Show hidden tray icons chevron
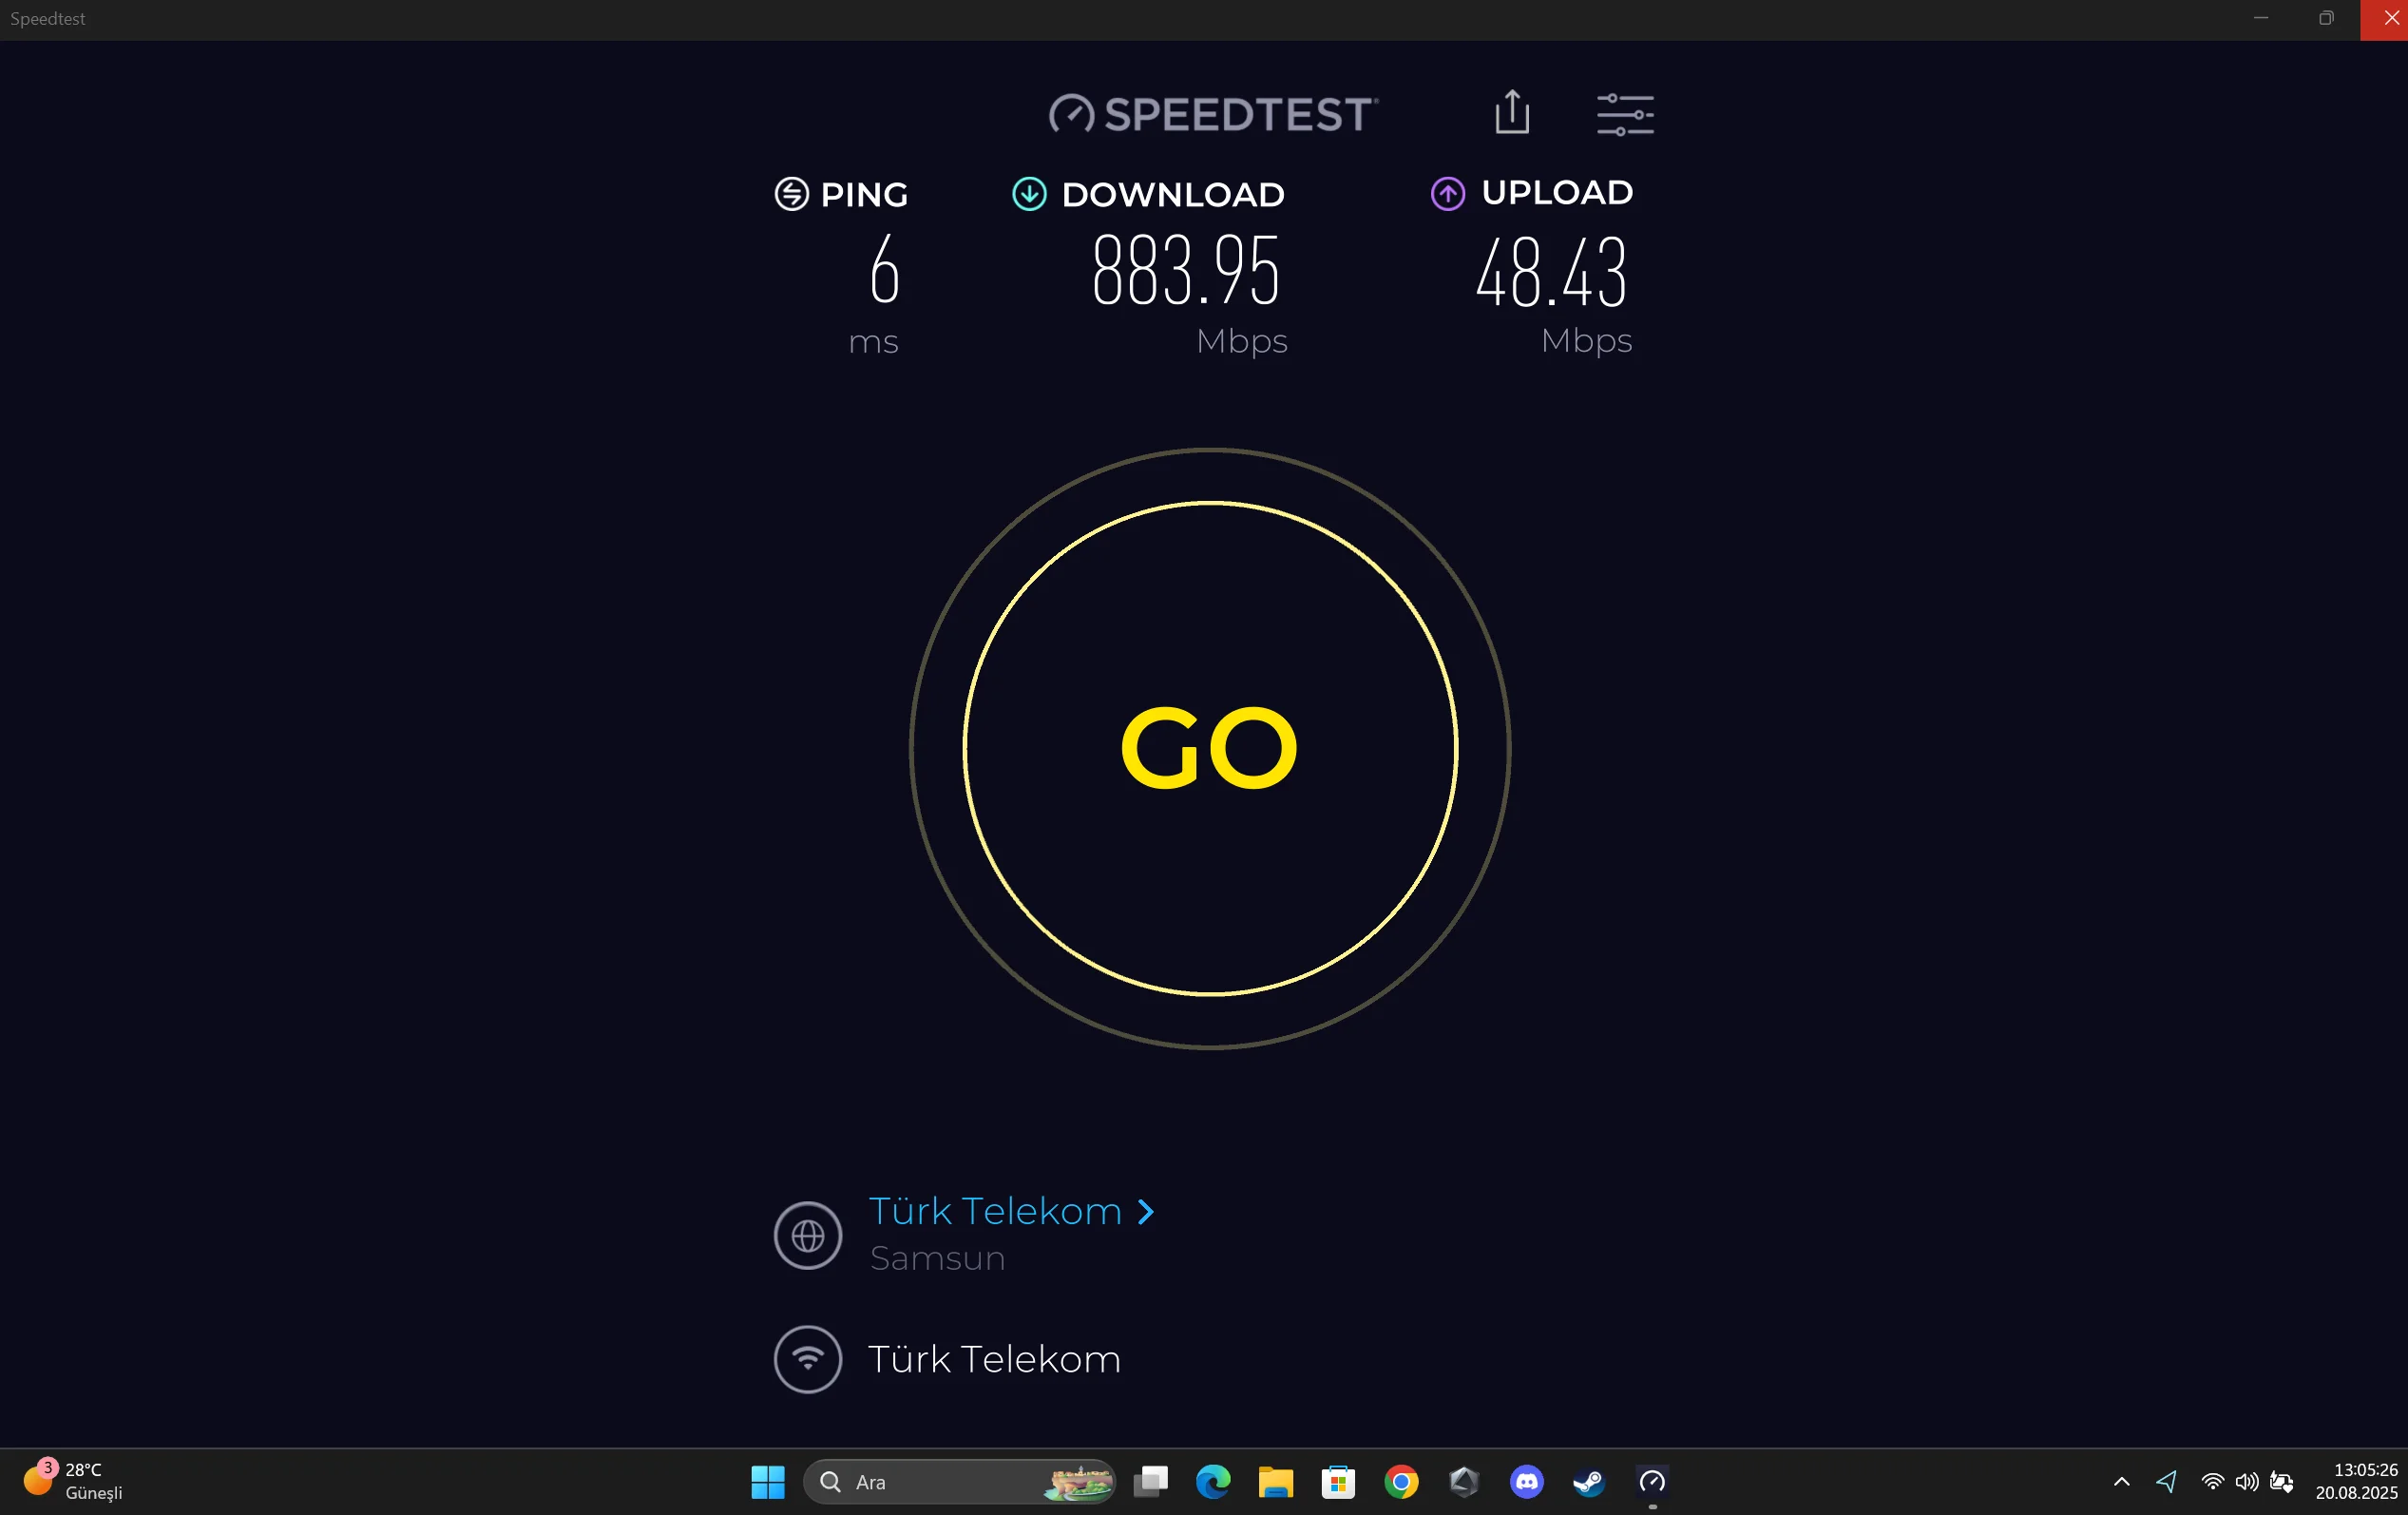Screen dimensions: 2408x1515 (x=2121, y=1481)
